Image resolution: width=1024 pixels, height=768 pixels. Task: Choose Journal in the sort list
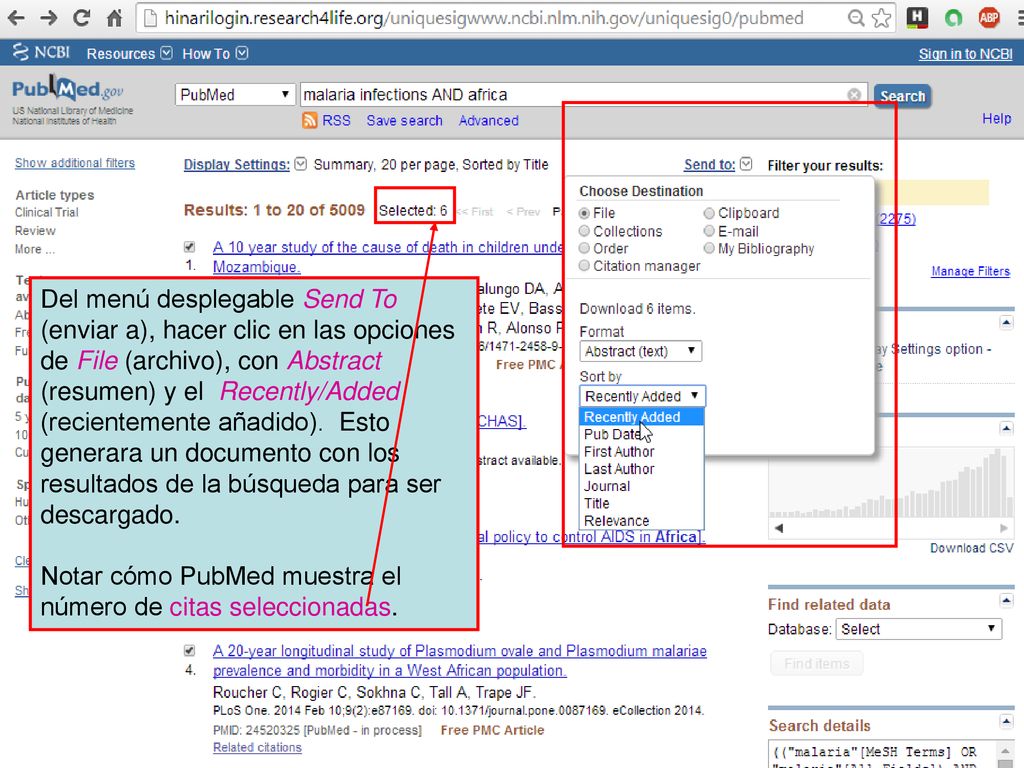(x=642, y=486)
